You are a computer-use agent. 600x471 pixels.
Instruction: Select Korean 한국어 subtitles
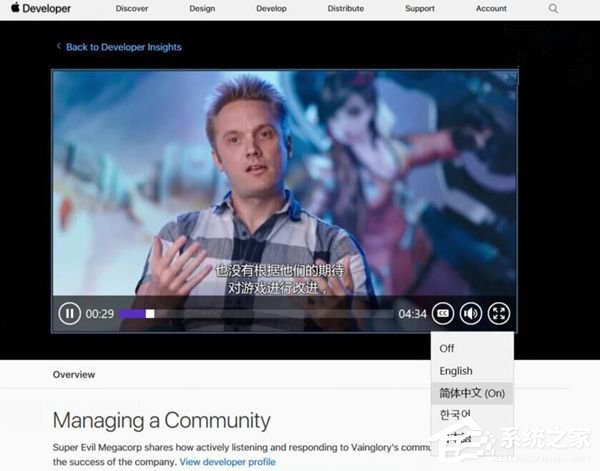472,415
